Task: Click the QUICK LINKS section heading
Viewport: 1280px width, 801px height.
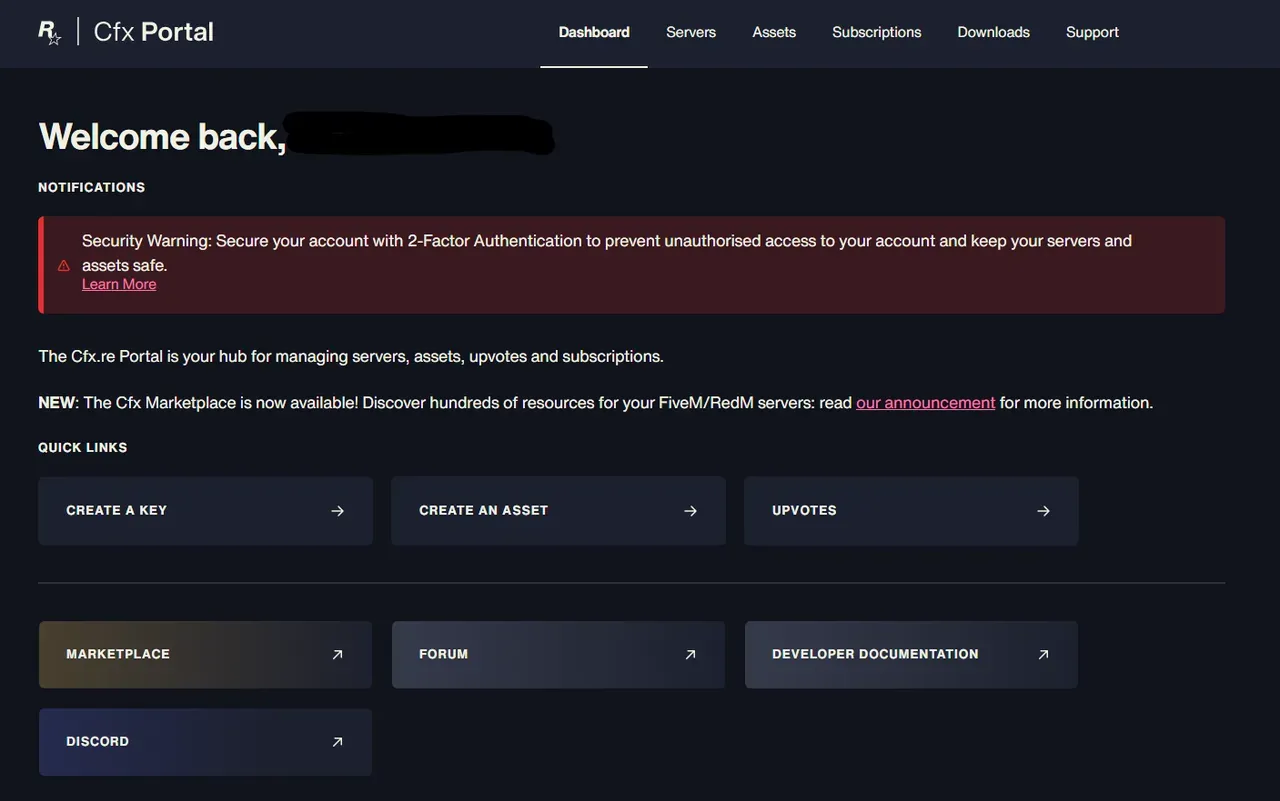Action: click(x=82, y=448)
